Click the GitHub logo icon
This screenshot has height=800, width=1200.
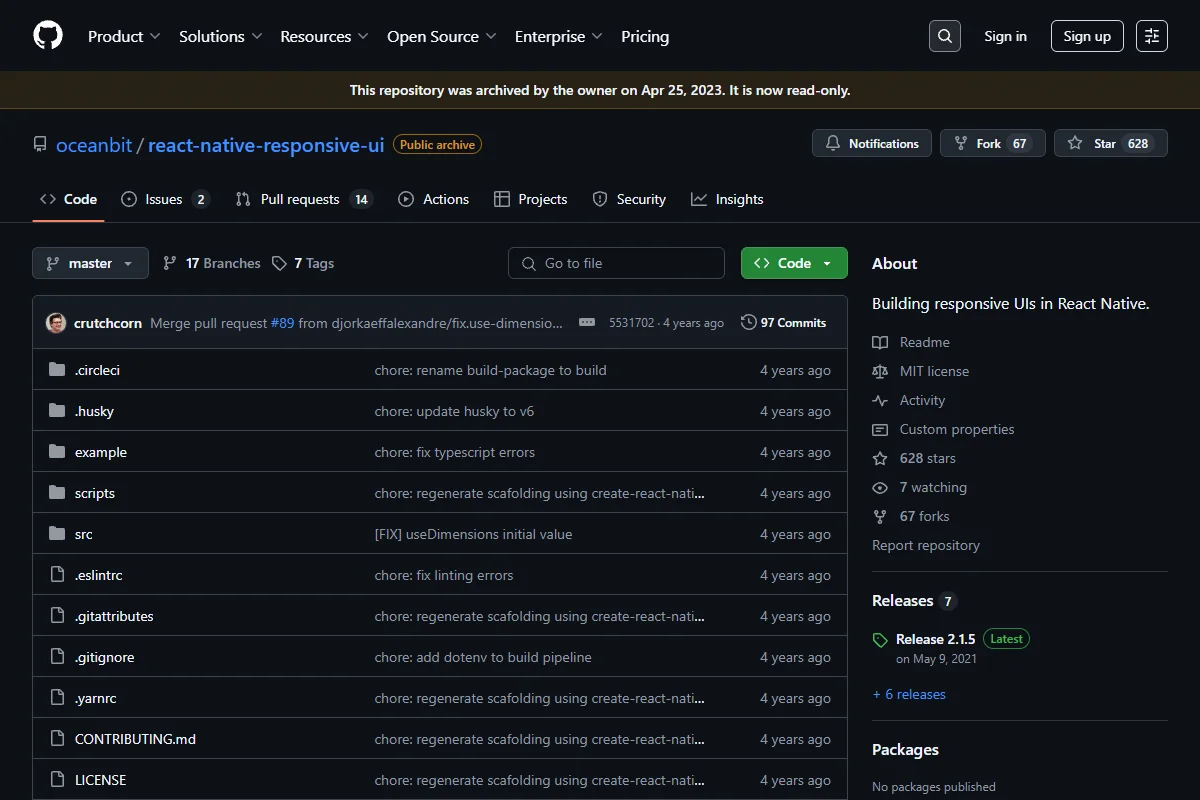[x=48, y=36]
